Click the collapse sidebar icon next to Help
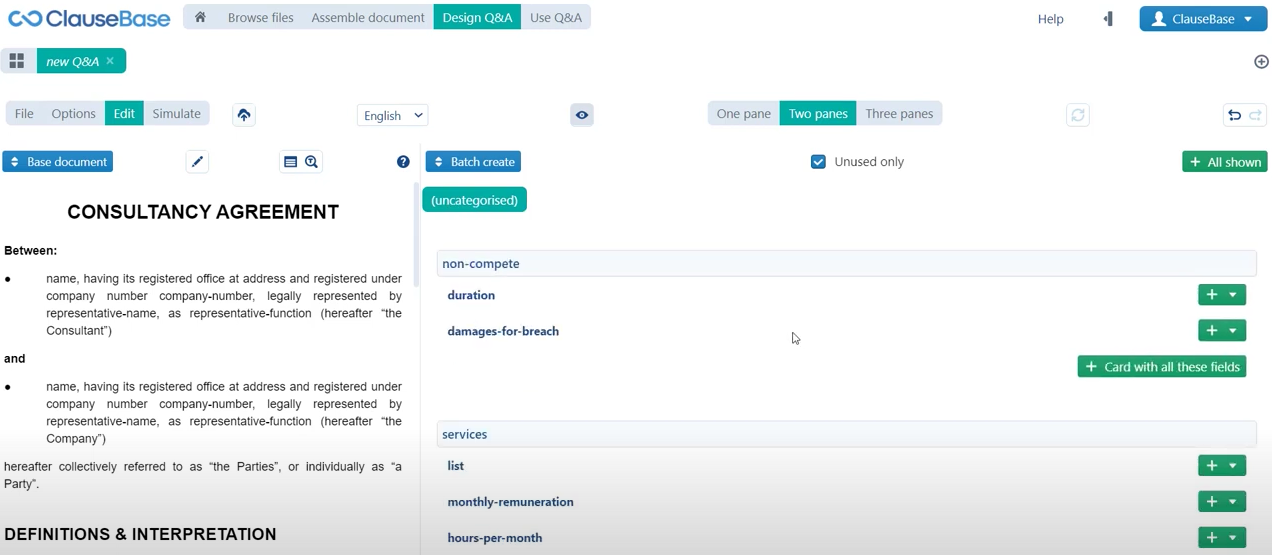This screenshot has width=1272, height=555. tap(1108, 19)
